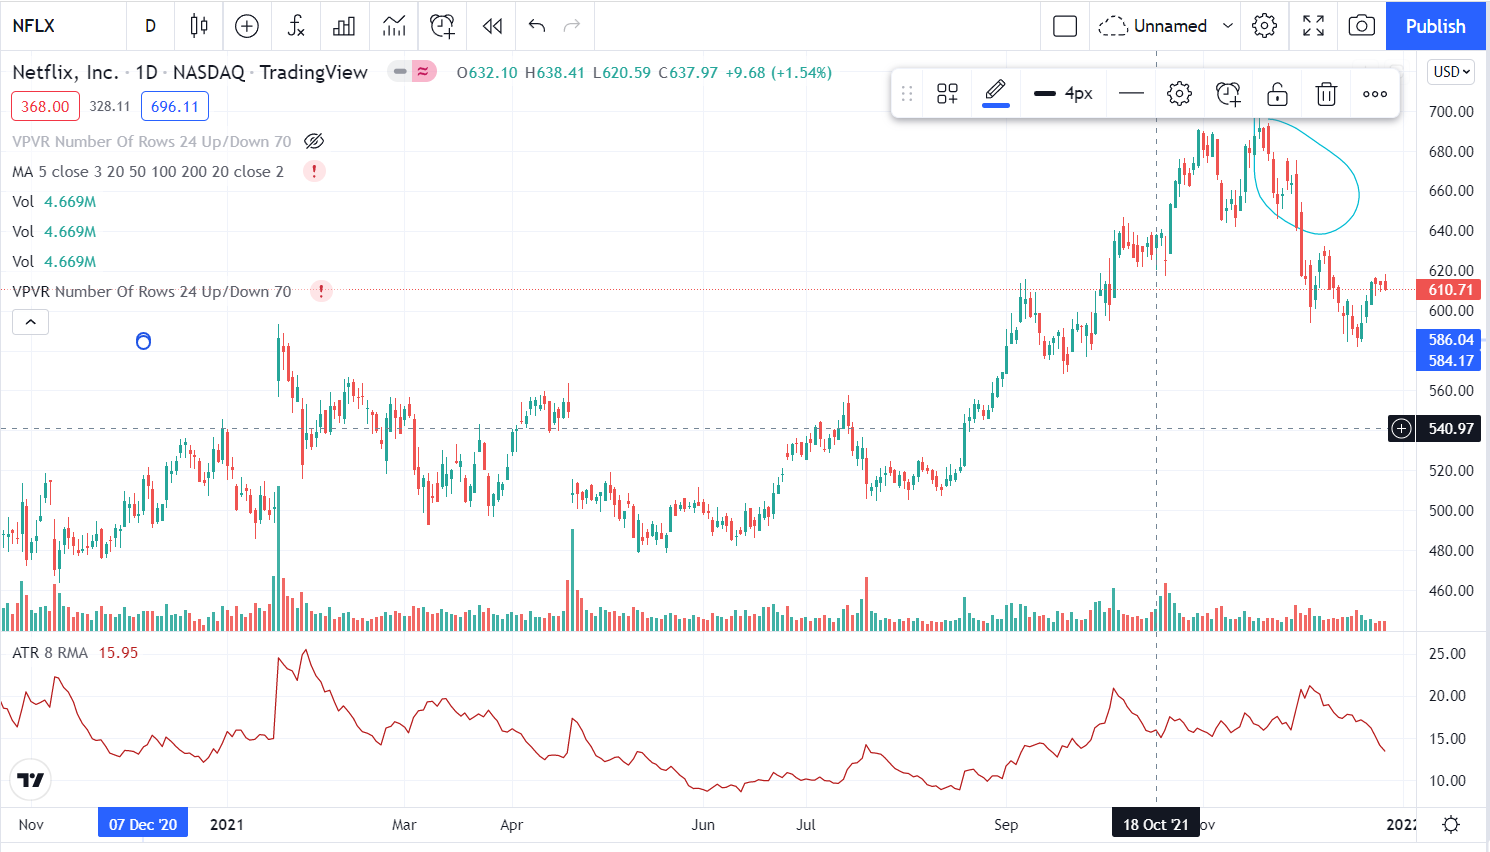Select the MA 5 close indicator legend

(x=148, y=171)
